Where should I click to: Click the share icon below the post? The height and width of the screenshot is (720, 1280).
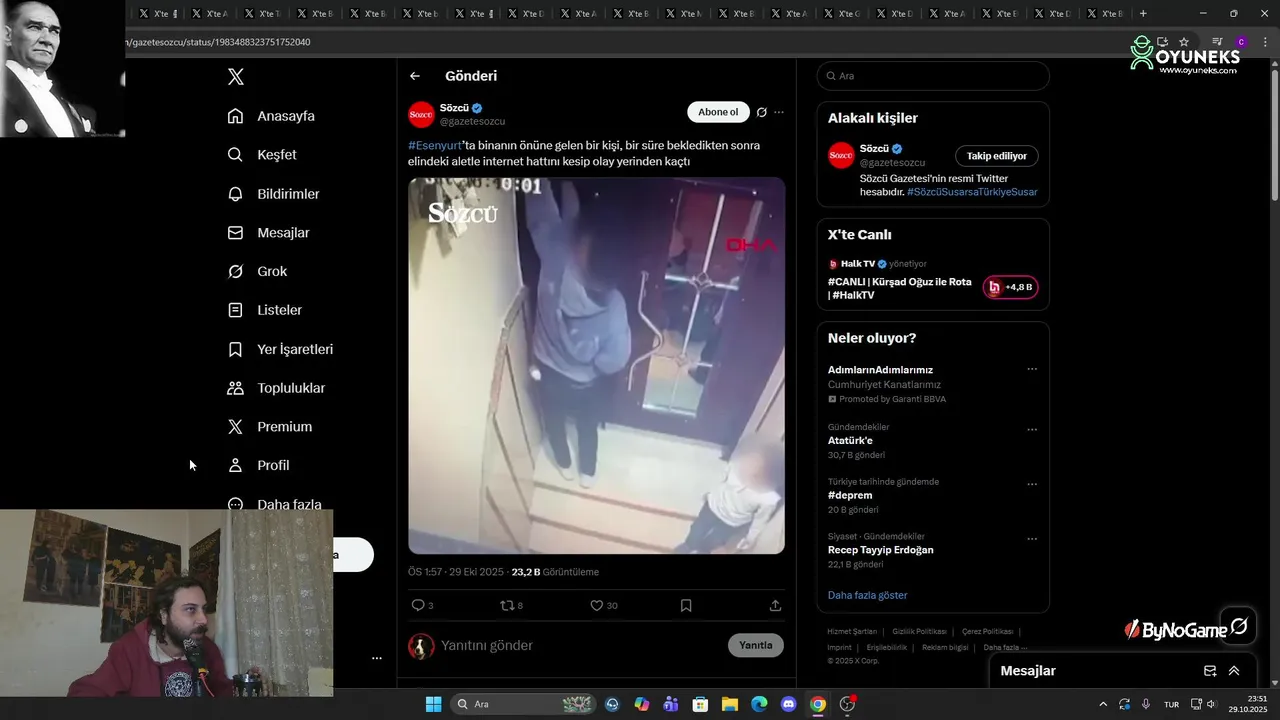[775, 605]
